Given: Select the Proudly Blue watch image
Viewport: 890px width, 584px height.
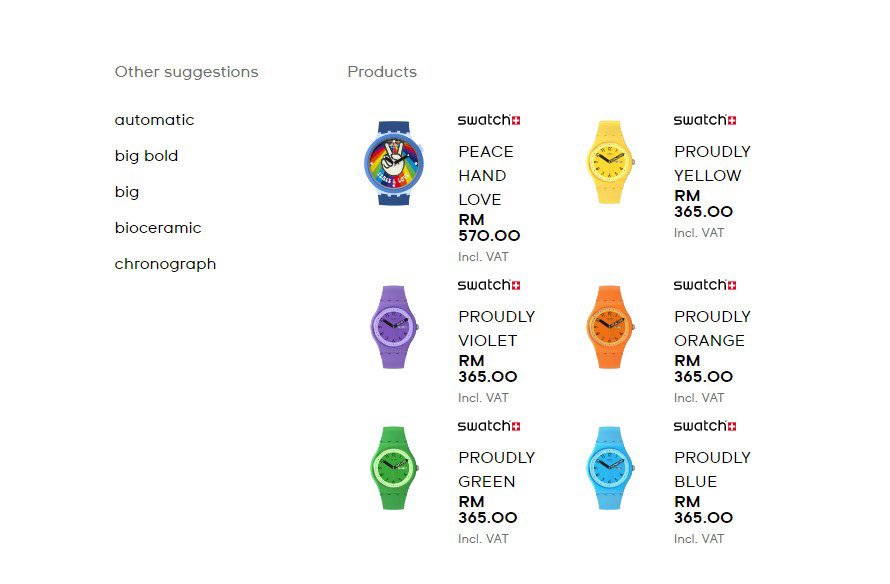Looking at the screenshot, I should [x=610, y=468].
